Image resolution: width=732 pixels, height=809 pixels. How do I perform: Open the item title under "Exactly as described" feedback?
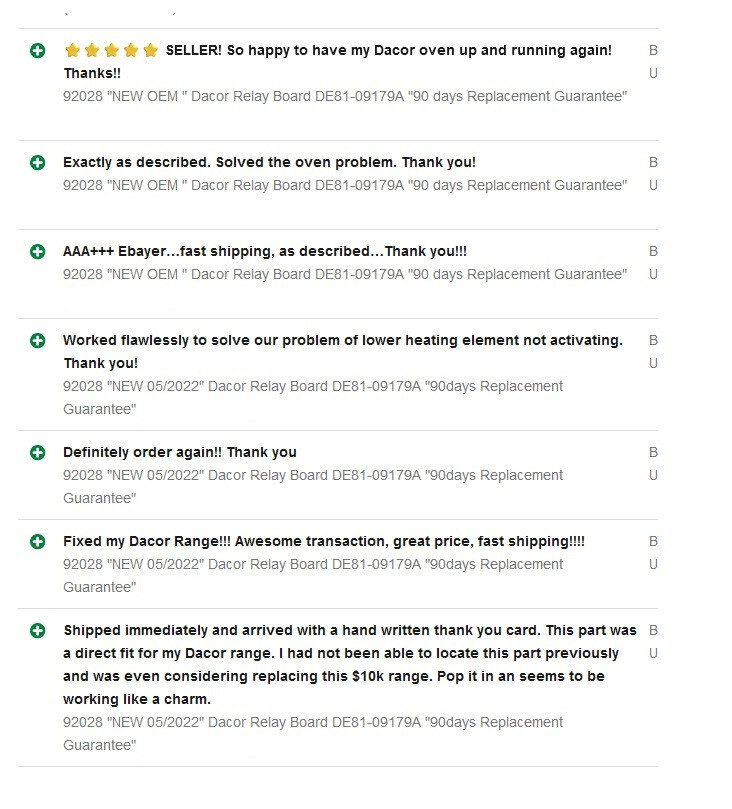345,185
